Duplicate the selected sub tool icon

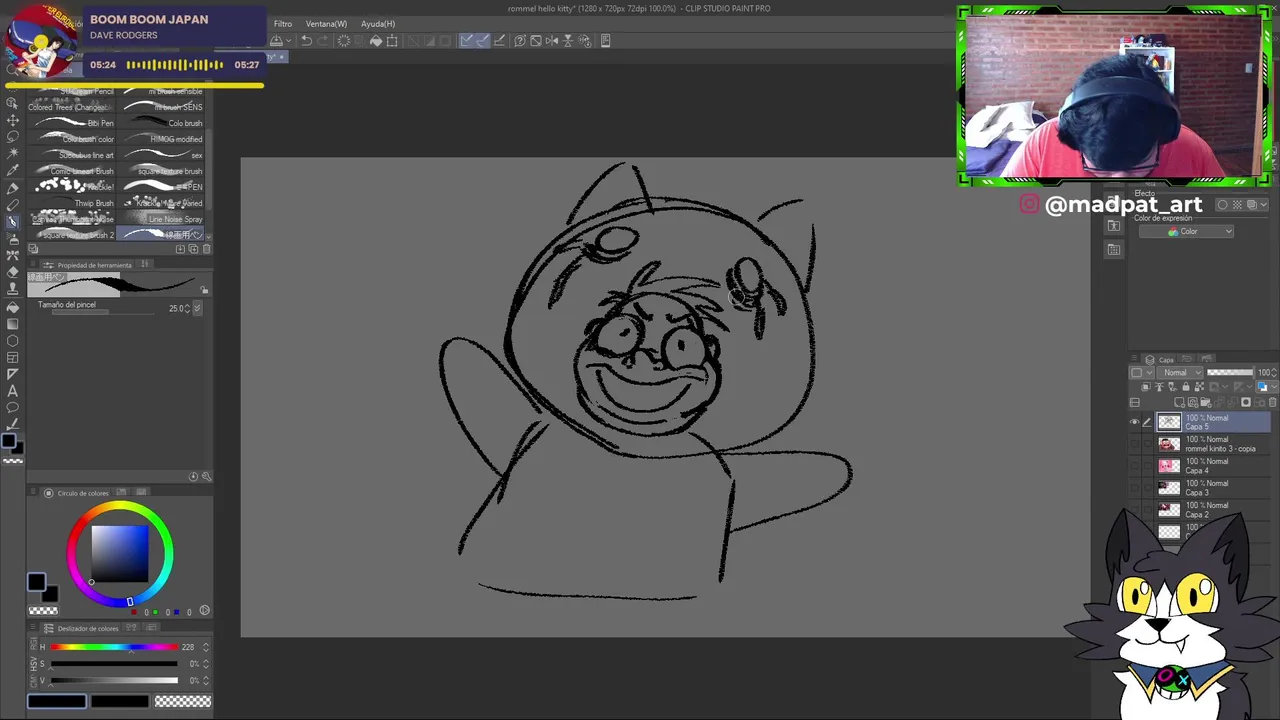point(193,249)
